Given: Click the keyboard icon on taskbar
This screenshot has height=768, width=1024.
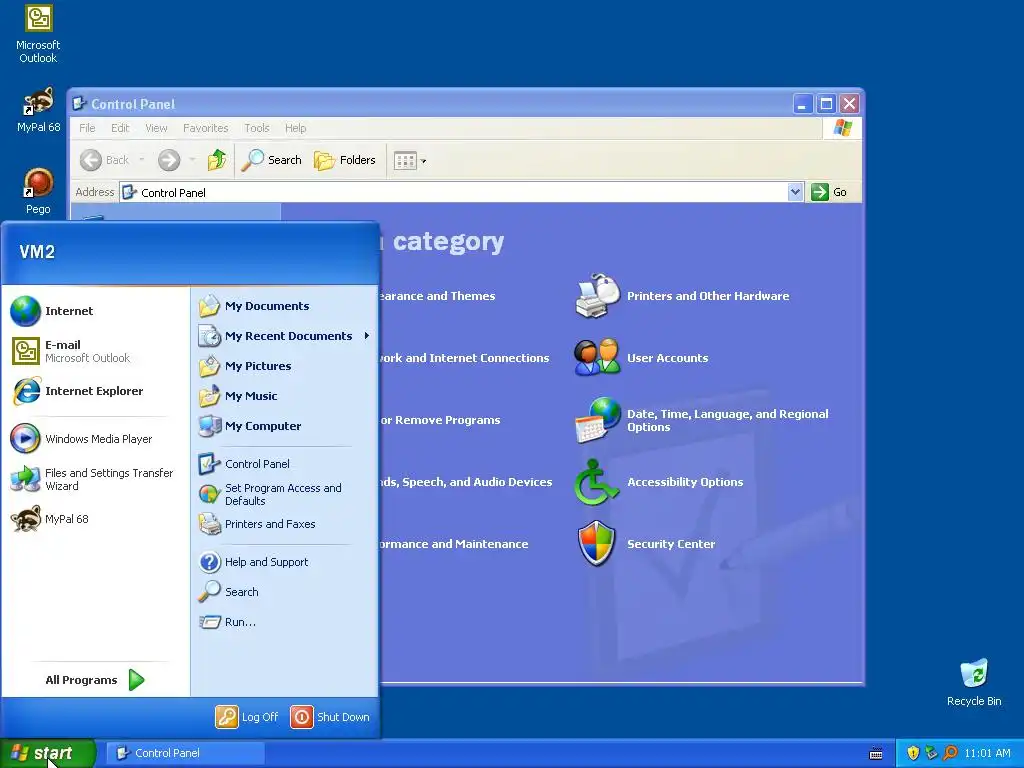Looking at the screenshot, I should click(x=876, y=754).
